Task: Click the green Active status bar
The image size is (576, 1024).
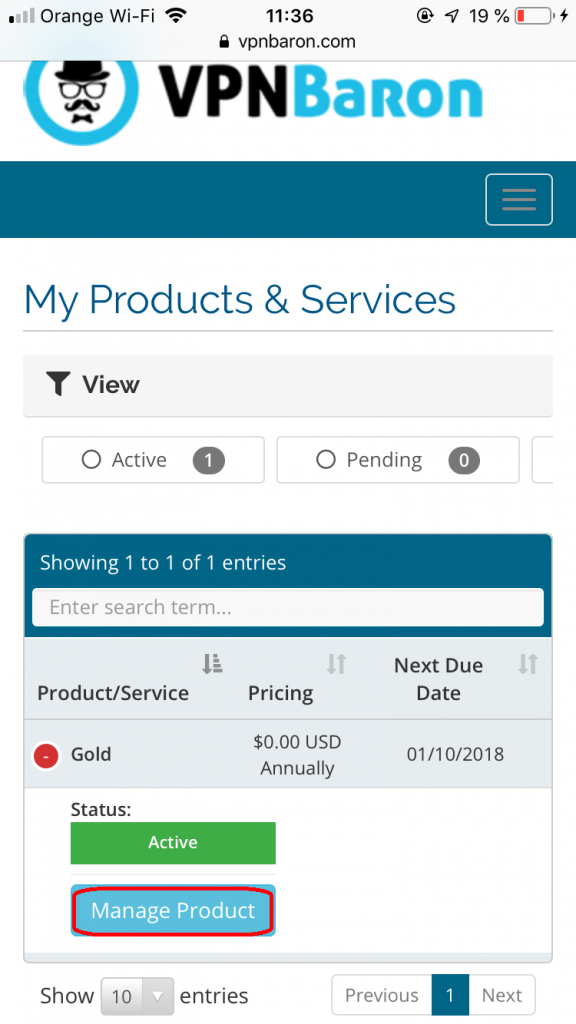Action: point(173,842)
